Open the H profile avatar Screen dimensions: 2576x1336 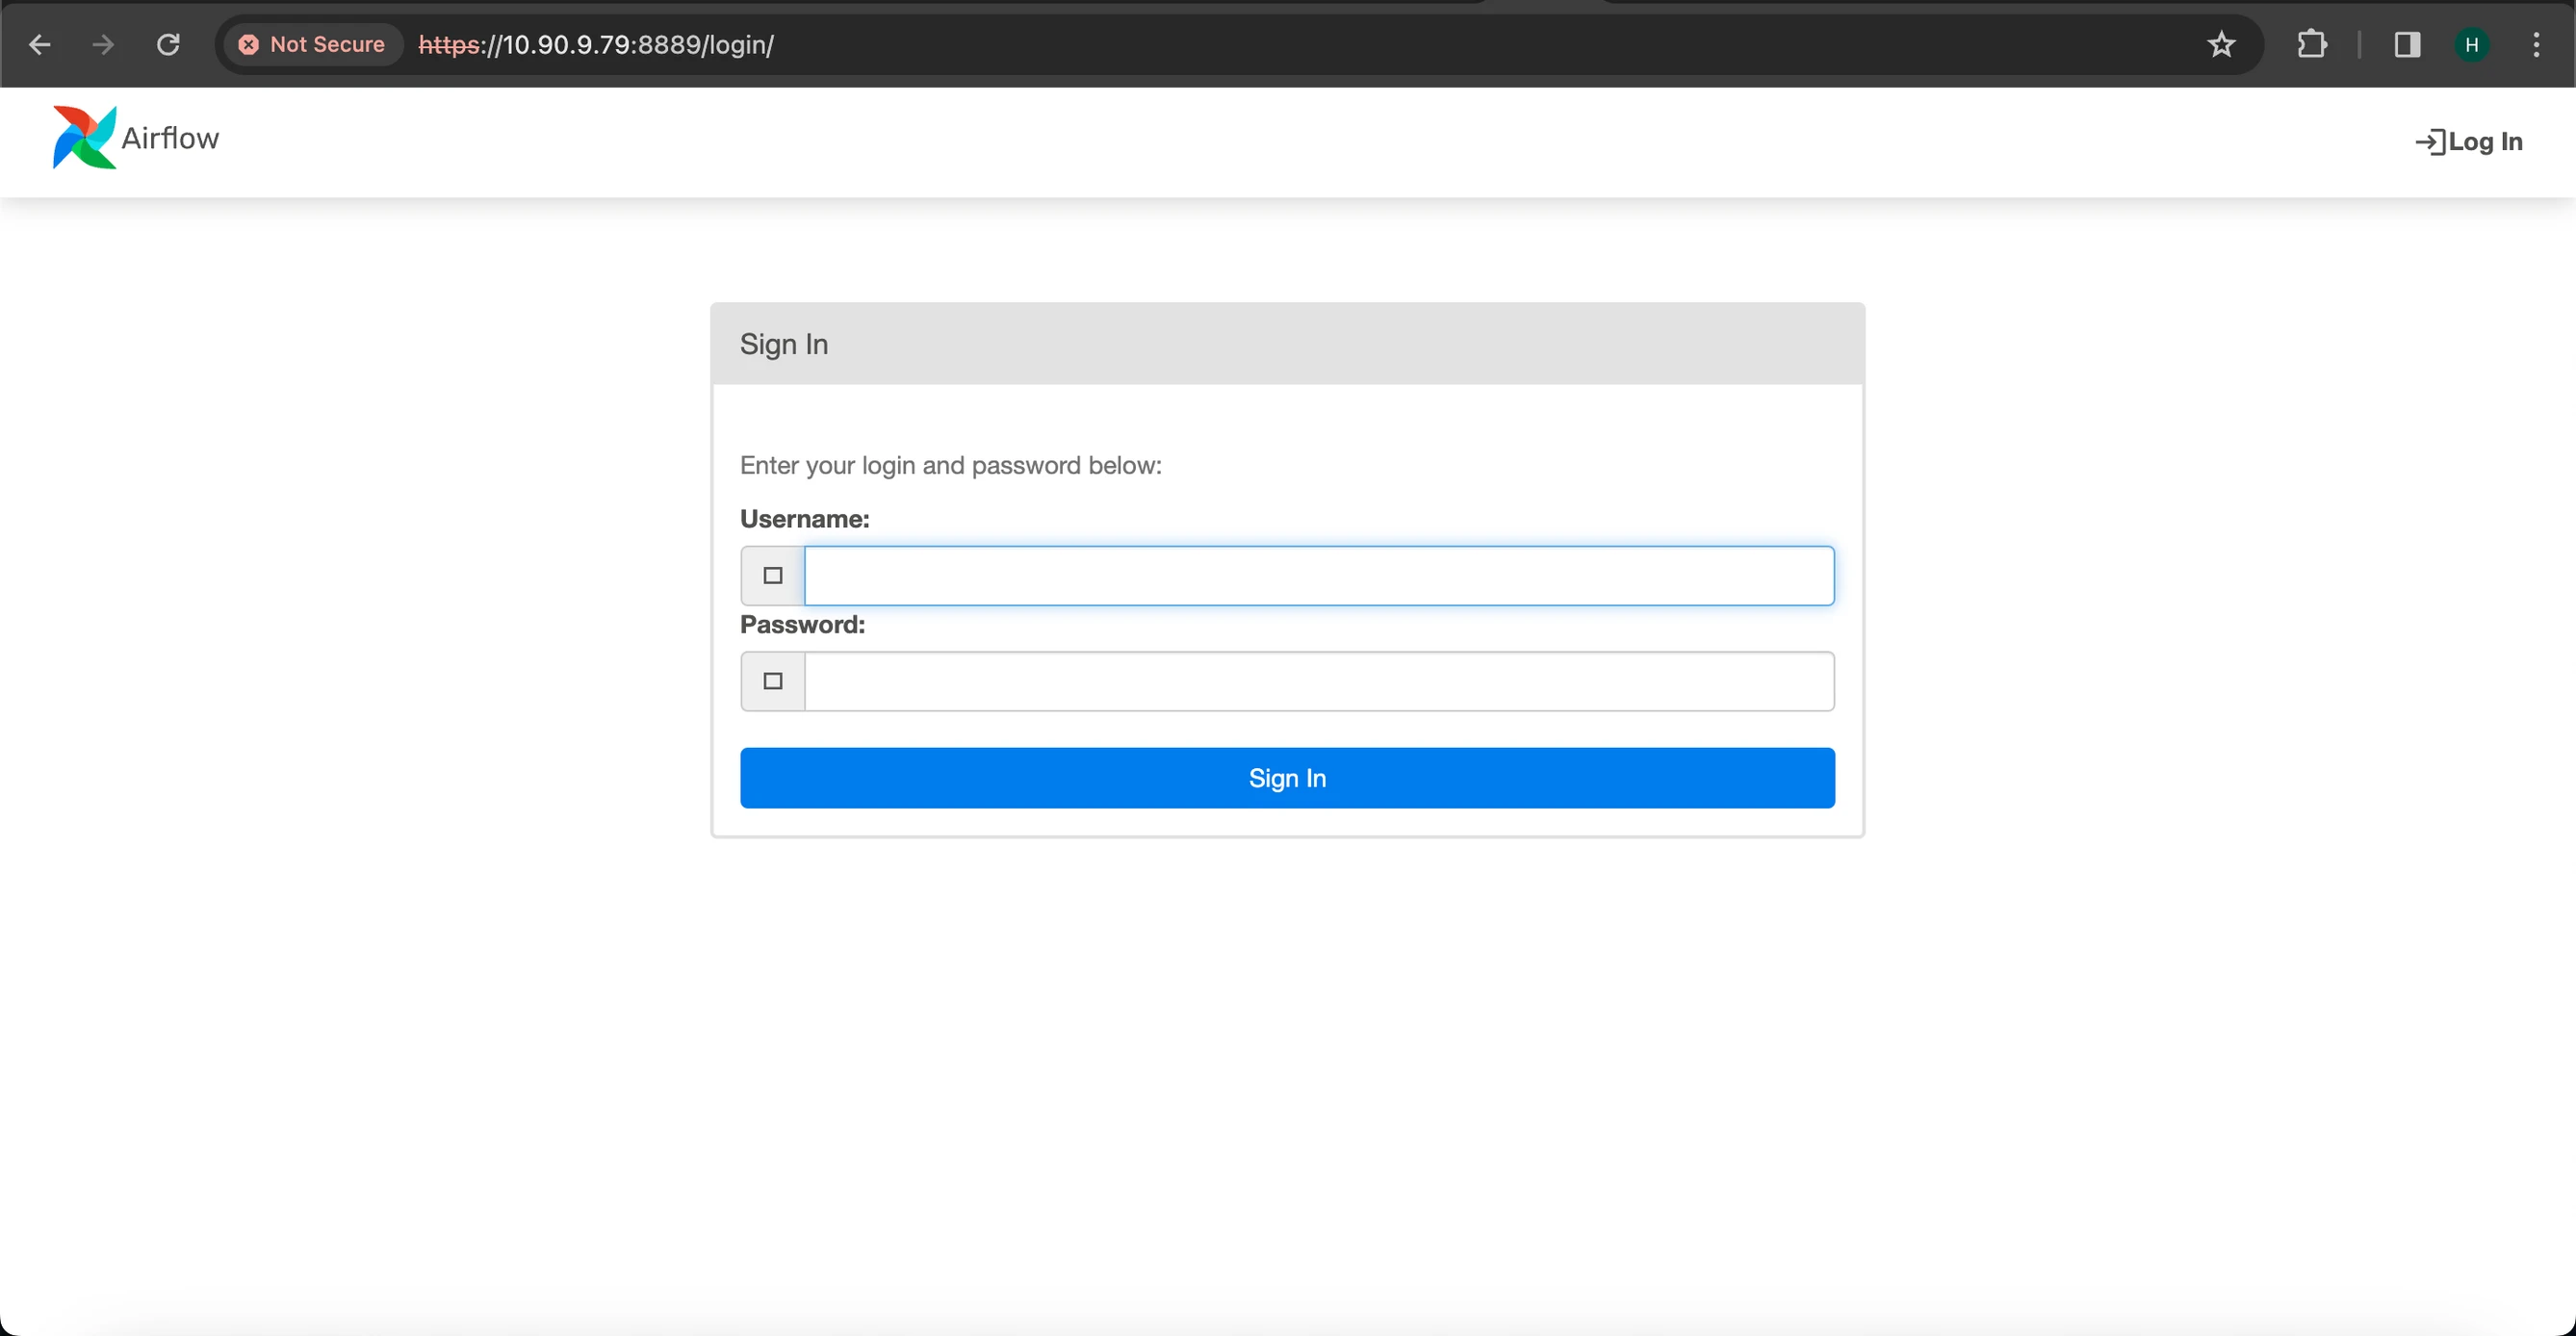click(2472, 44)
